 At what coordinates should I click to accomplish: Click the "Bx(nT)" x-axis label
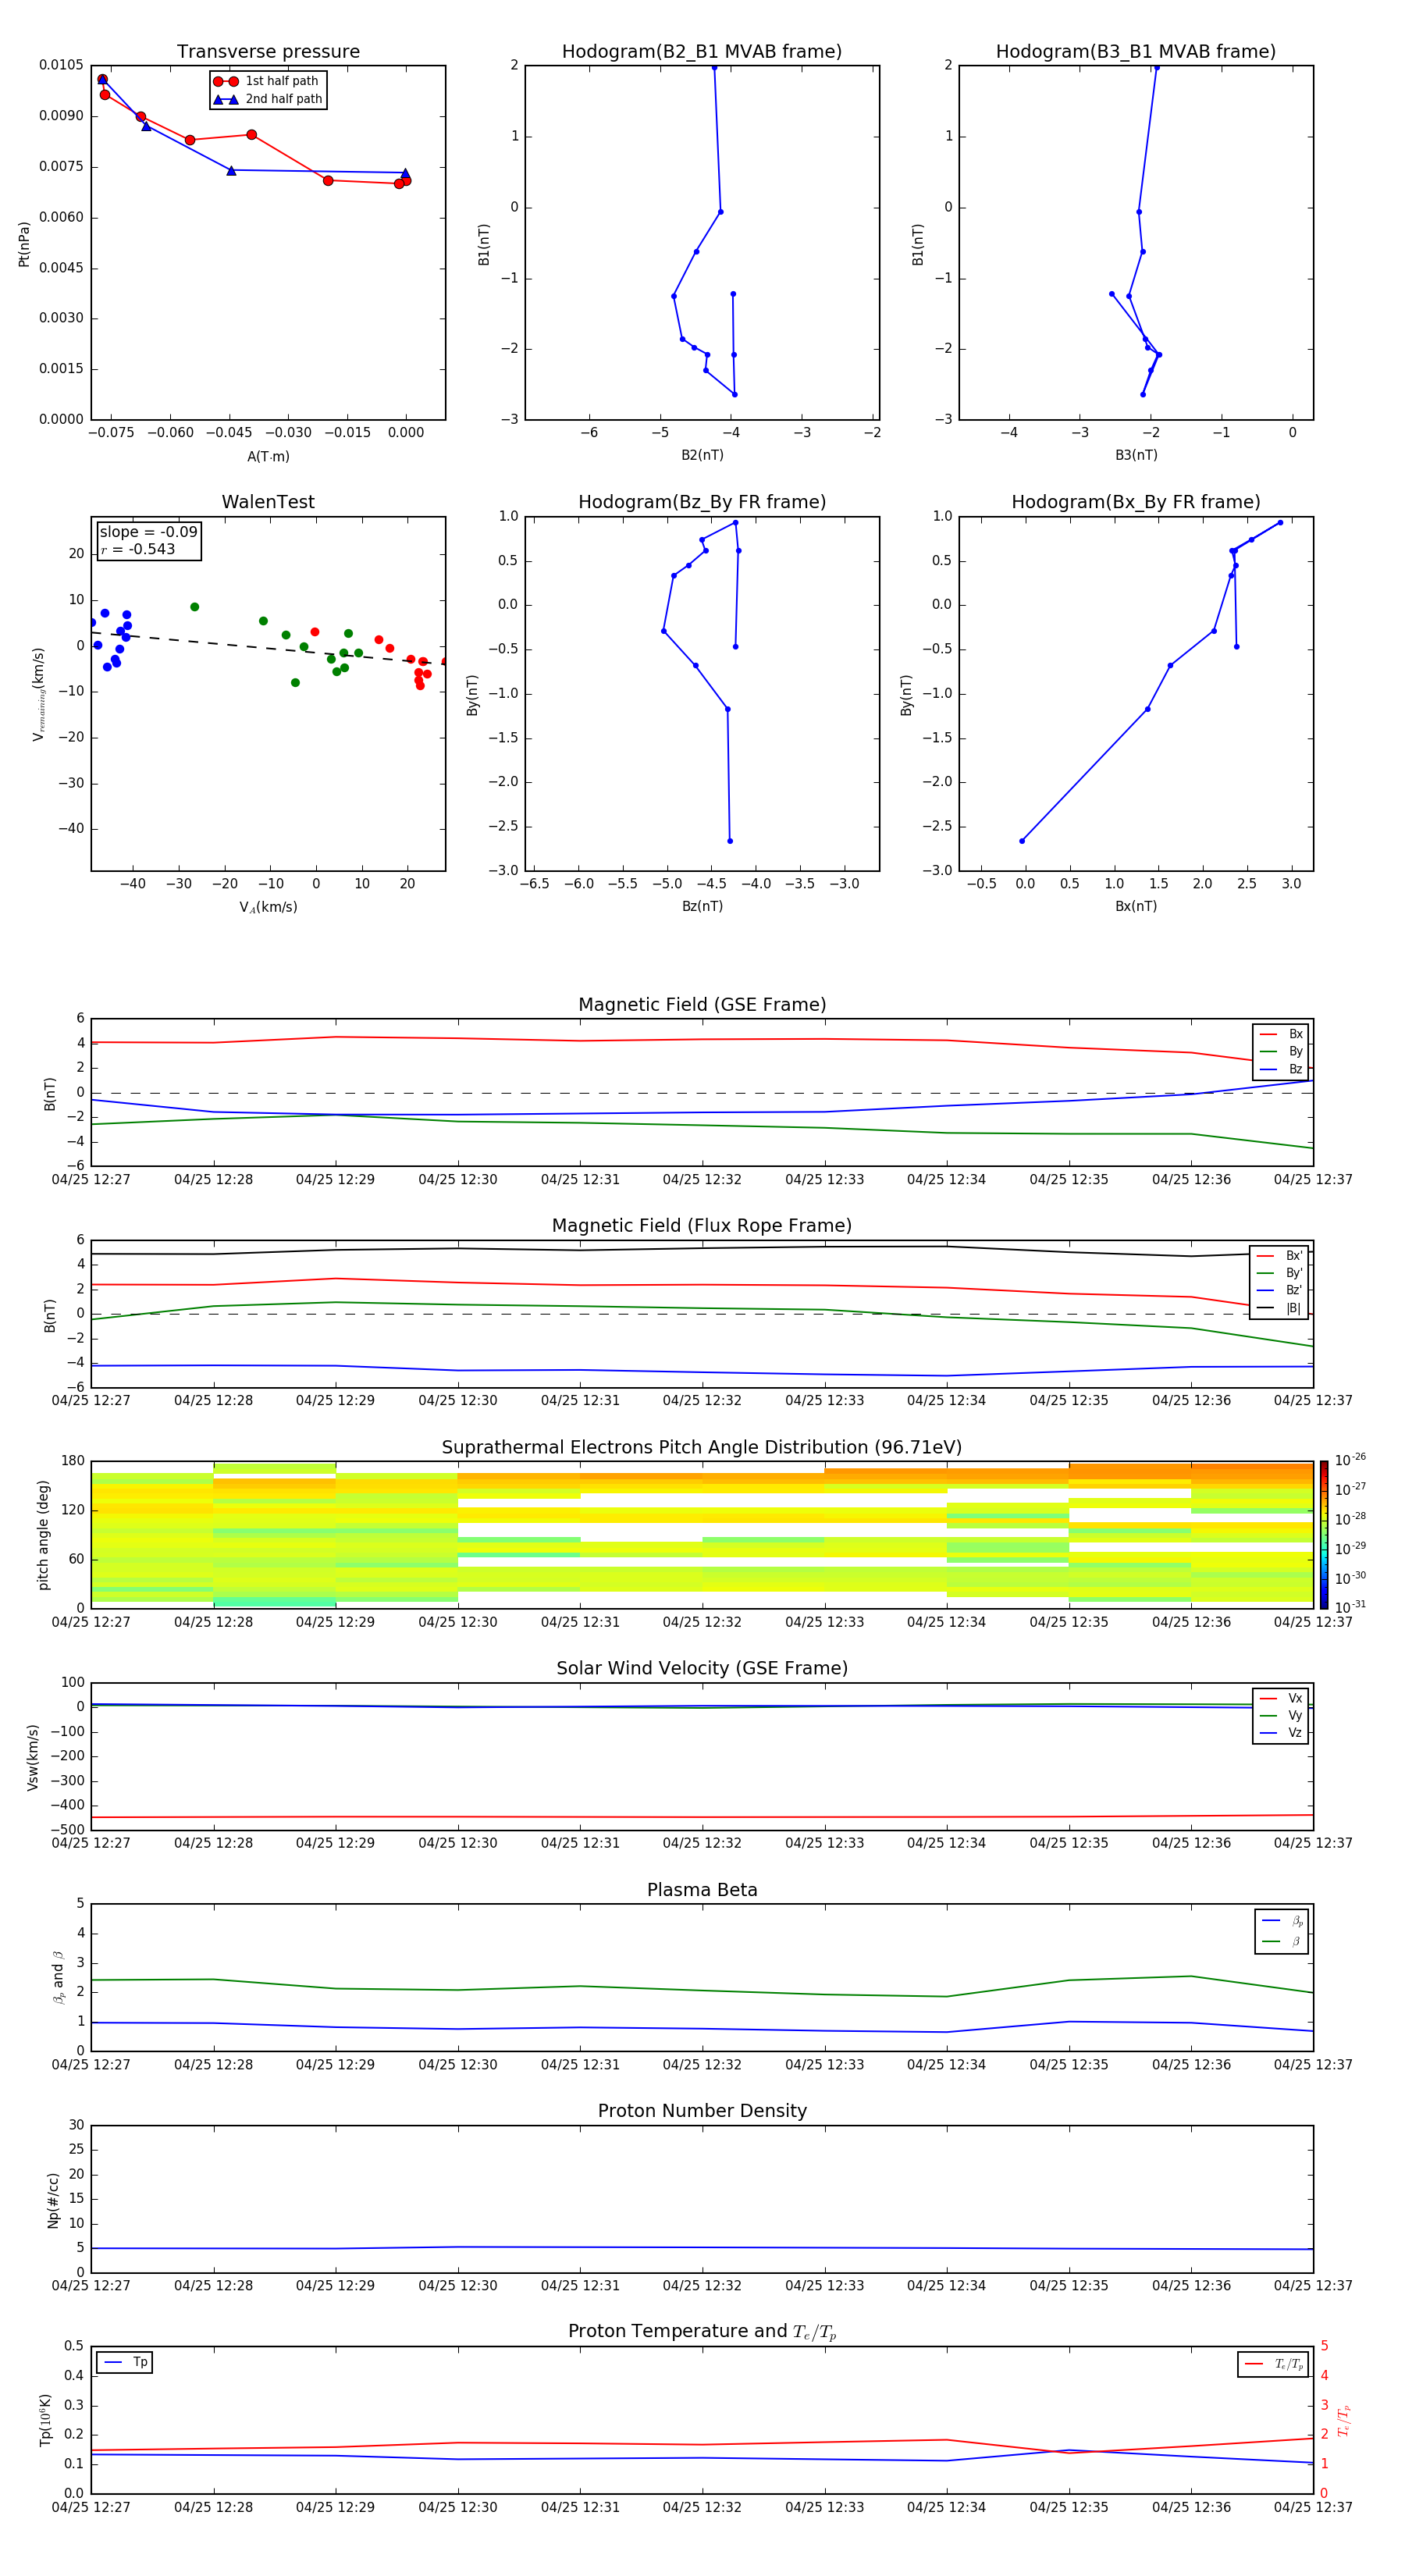(1136, 906)
